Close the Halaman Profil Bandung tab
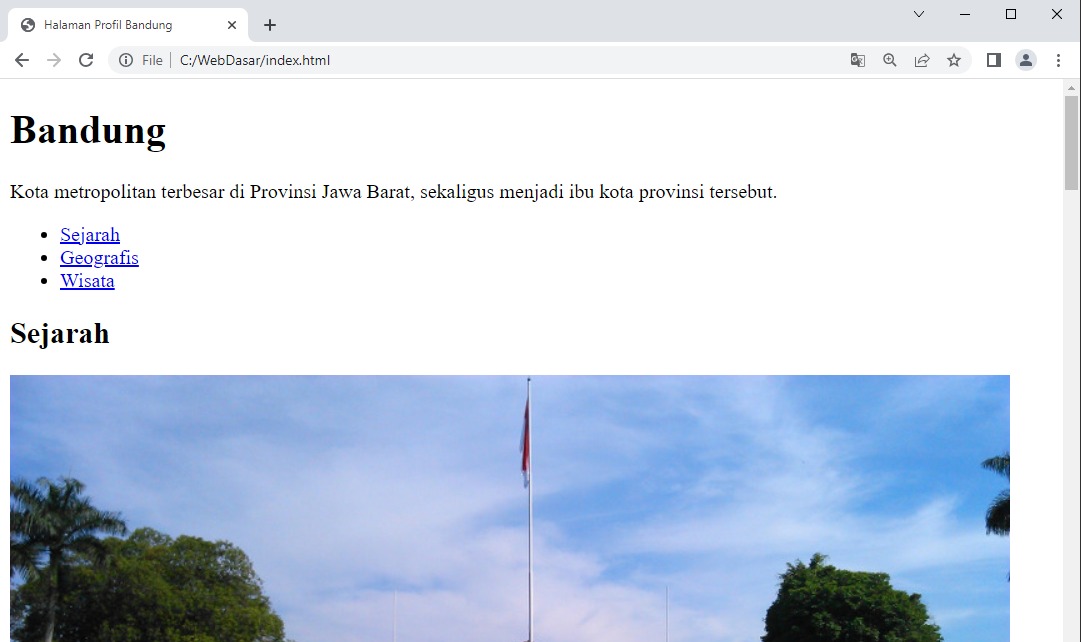This screenshot has width=1081, height=642. click(x=232, y=25)
